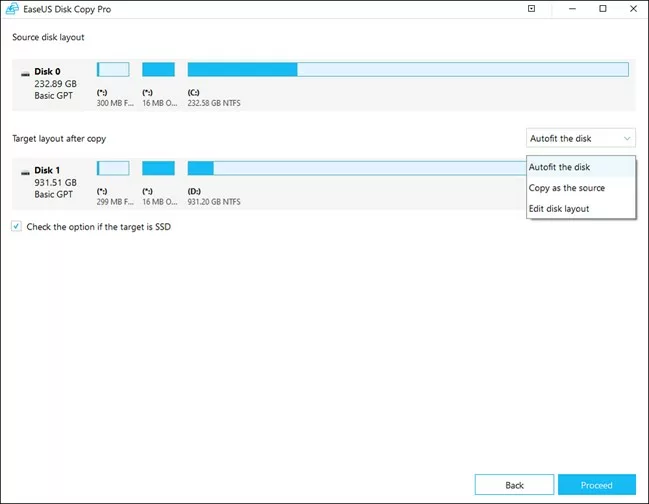Click the 300 MB F... partition label

(x=115, y=103)
